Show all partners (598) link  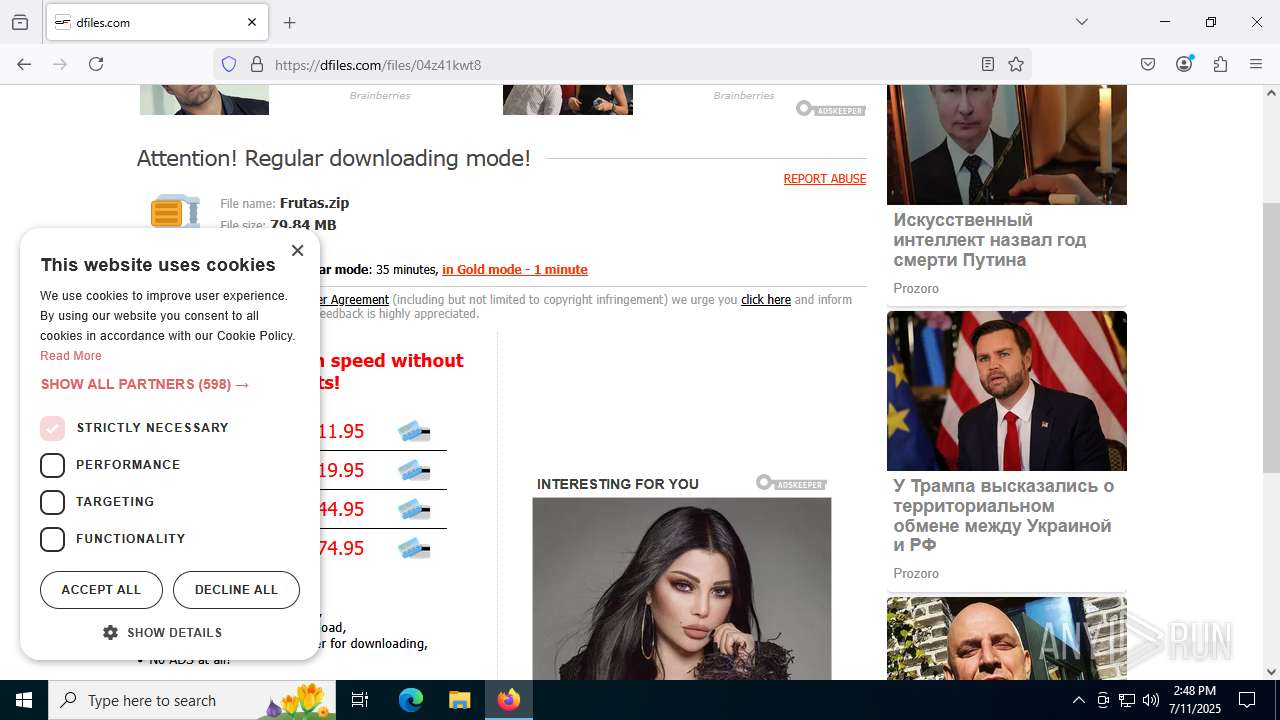[x=145, y=384]
